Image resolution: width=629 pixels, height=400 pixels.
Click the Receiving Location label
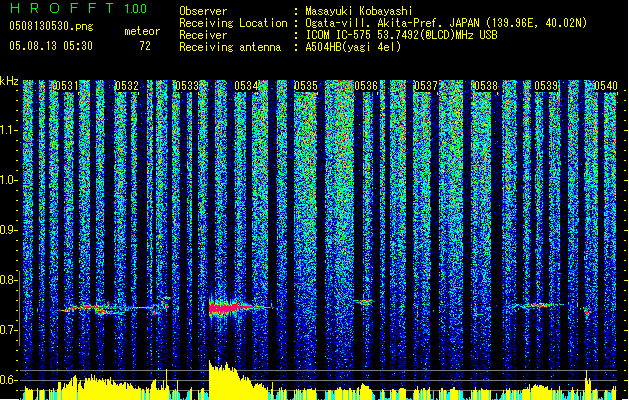[x=233, y=23]
